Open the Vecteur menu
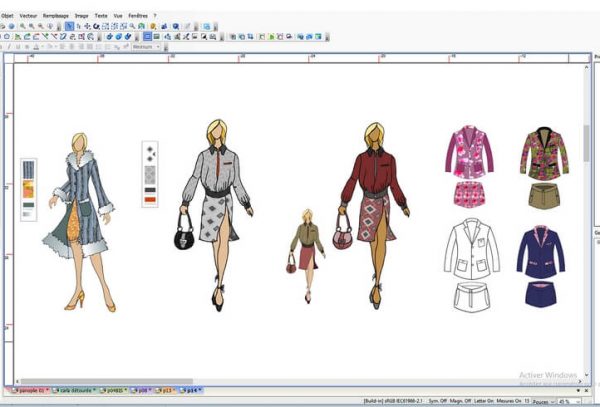600x407 pixels. 28,16
